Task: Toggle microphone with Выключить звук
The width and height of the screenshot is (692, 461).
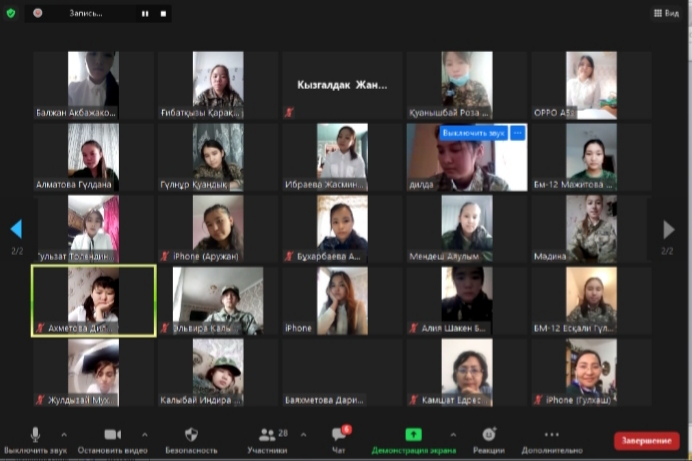Action: coord(36,438)
